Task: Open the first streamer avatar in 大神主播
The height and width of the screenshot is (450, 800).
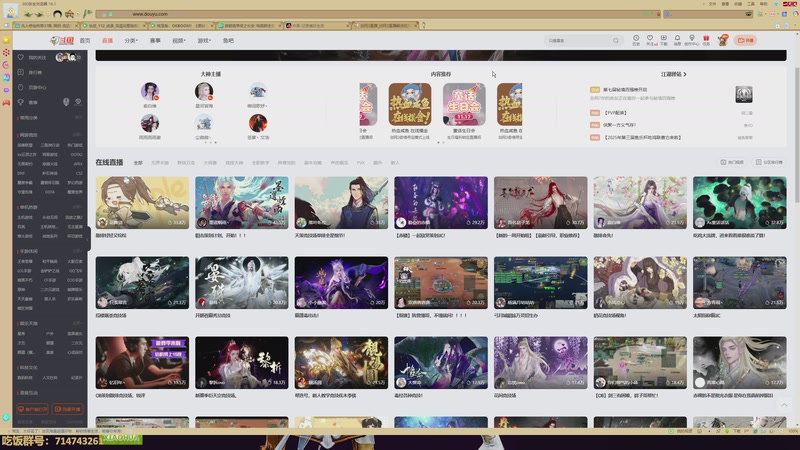Action: tap(150, 91)
